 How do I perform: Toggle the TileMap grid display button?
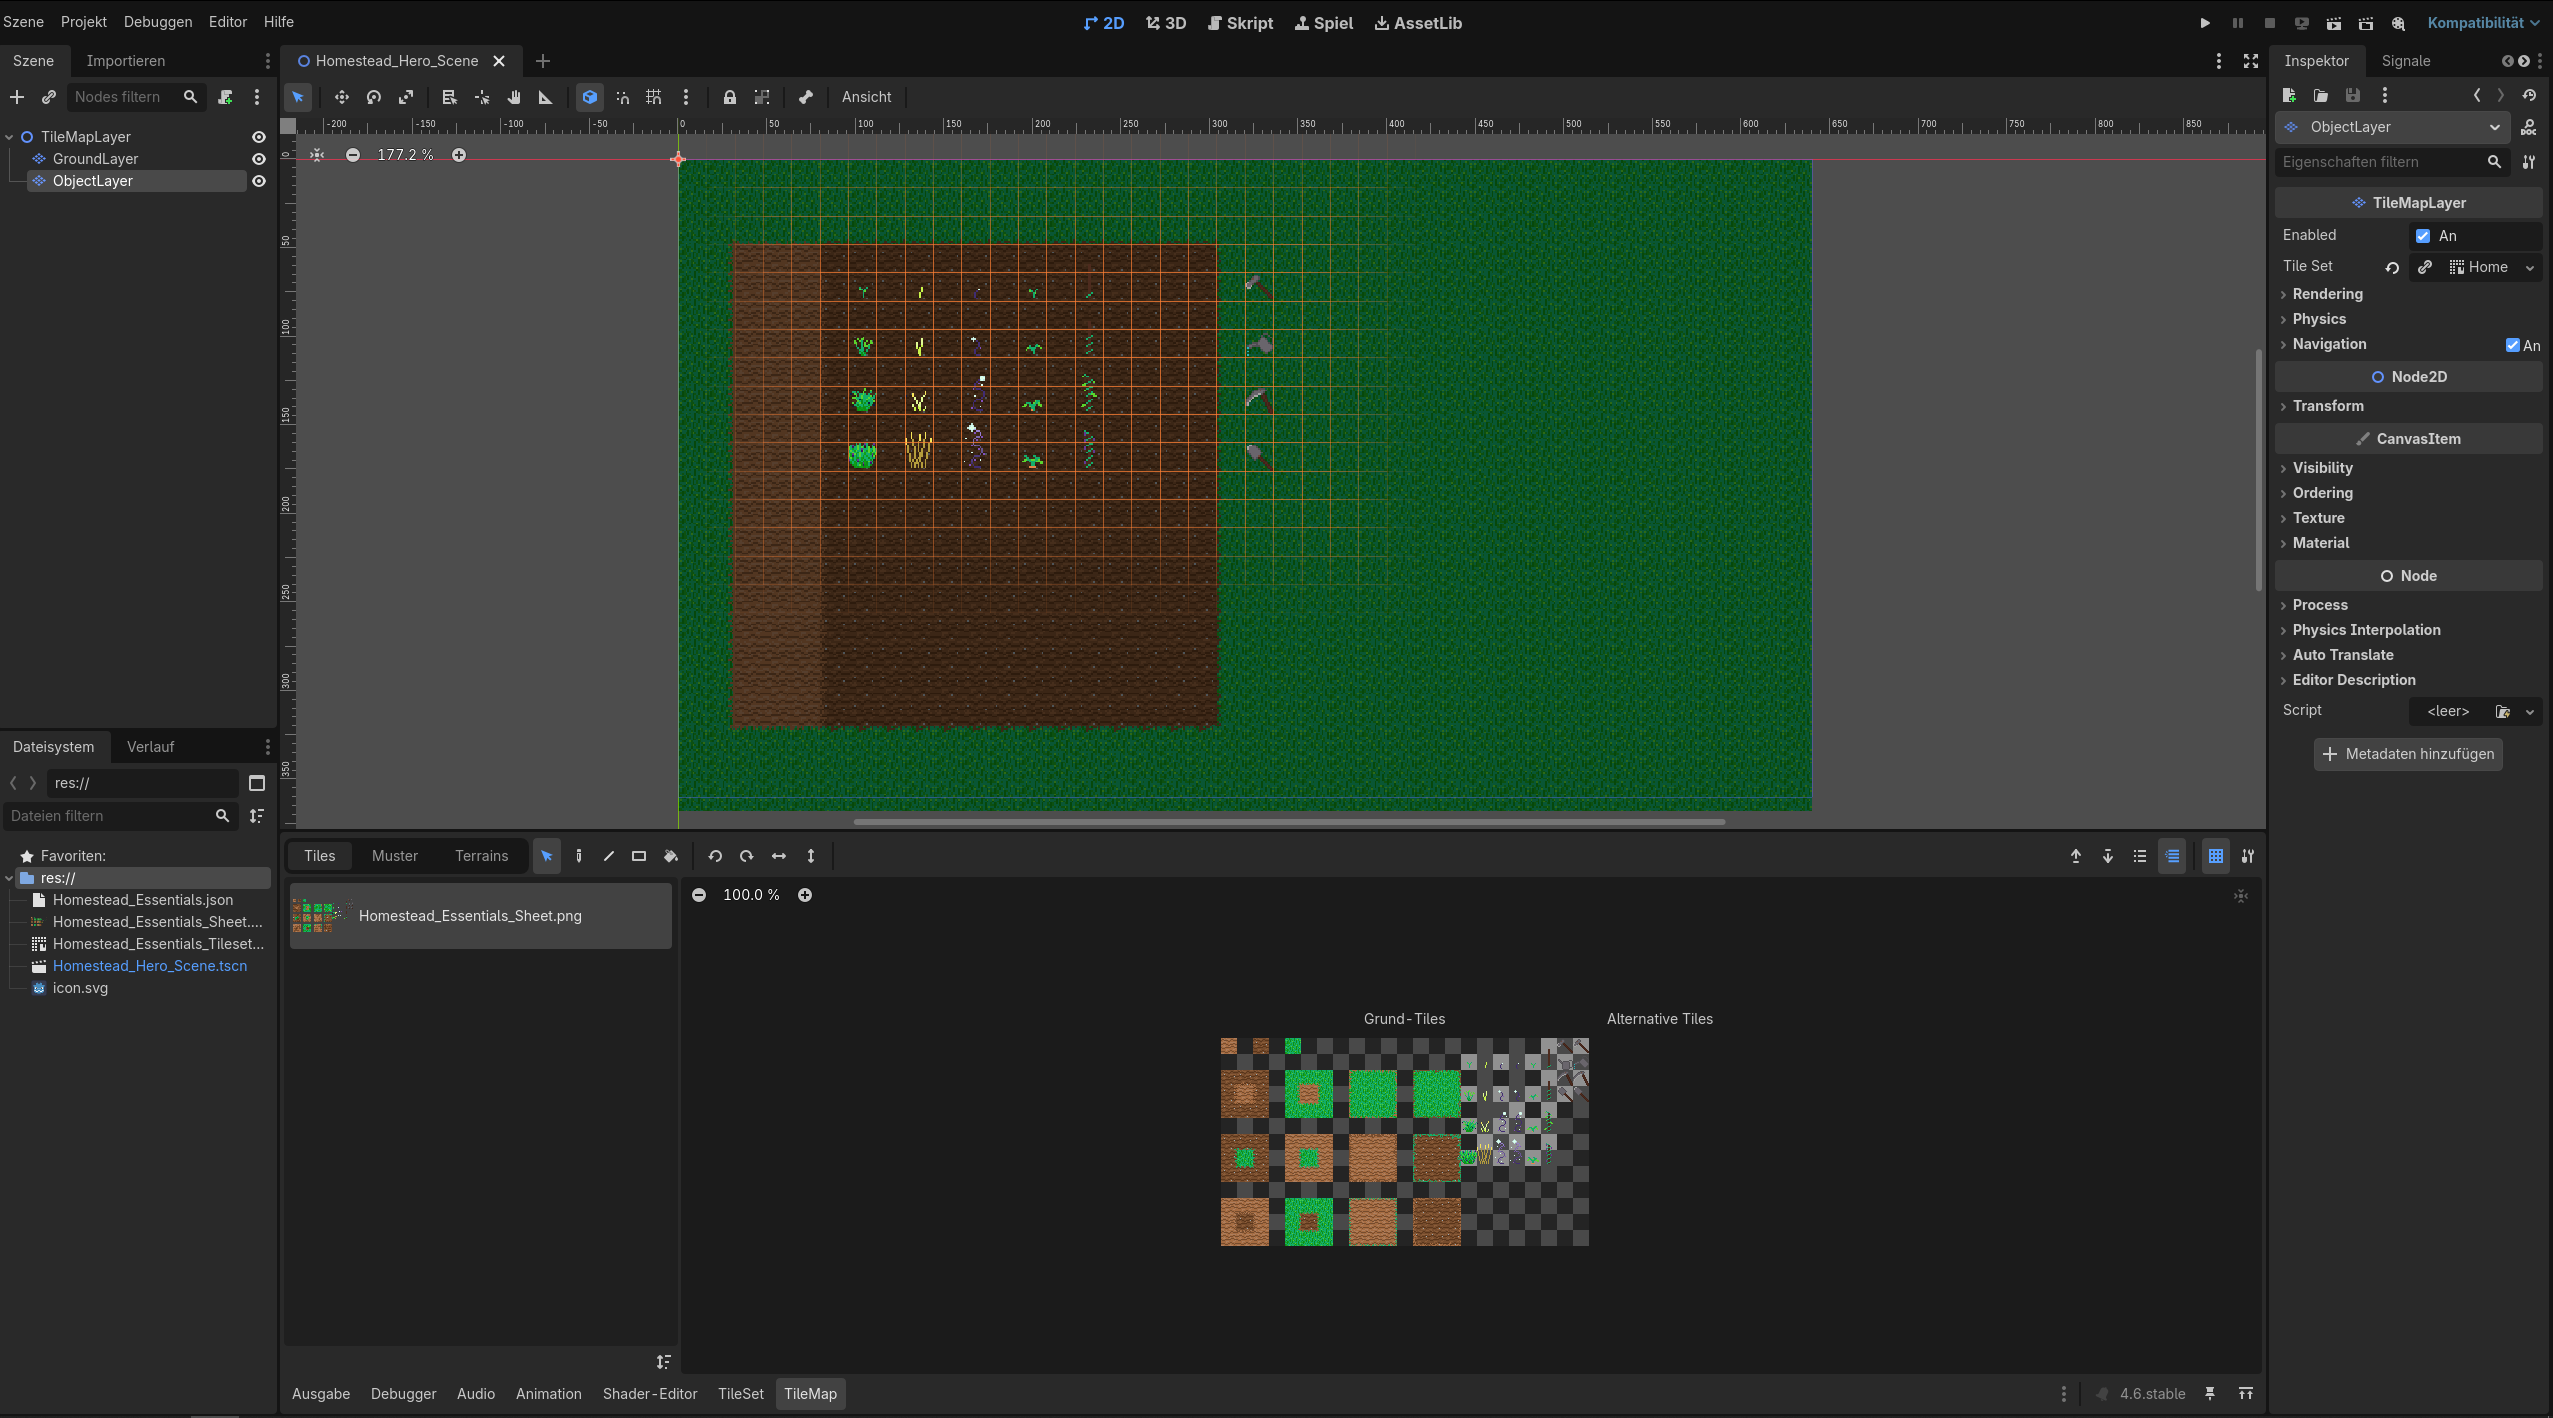2216,856
